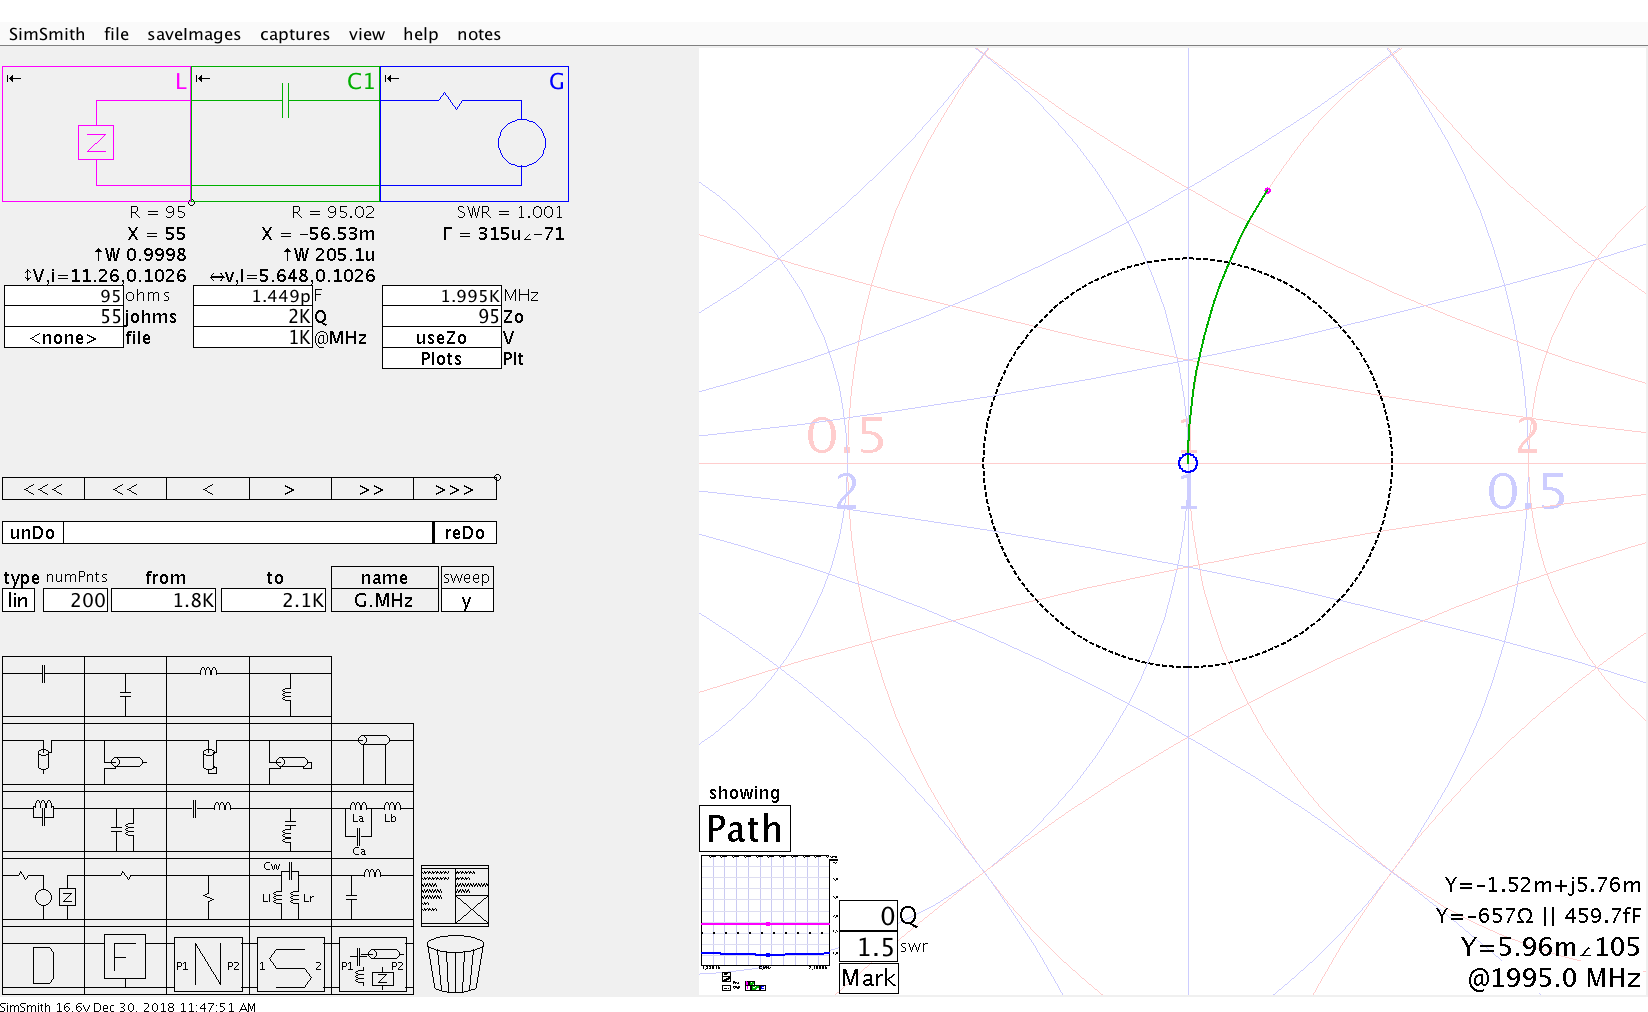Pick the open-circuit vertical stub component
This screenshot has width=1648, height=1012.
pyautogui.click(x=43, y=756)
